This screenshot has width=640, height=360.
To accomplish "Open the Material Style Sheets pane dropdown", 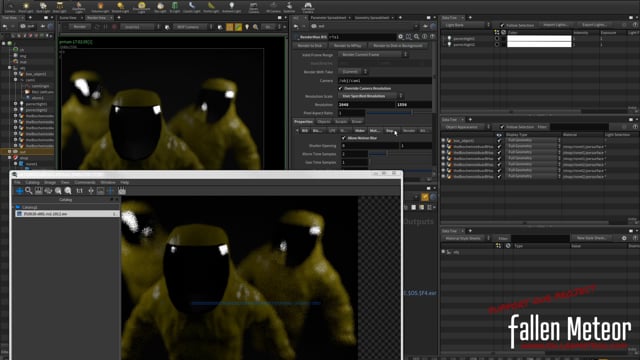I will [x=466, y=238].
